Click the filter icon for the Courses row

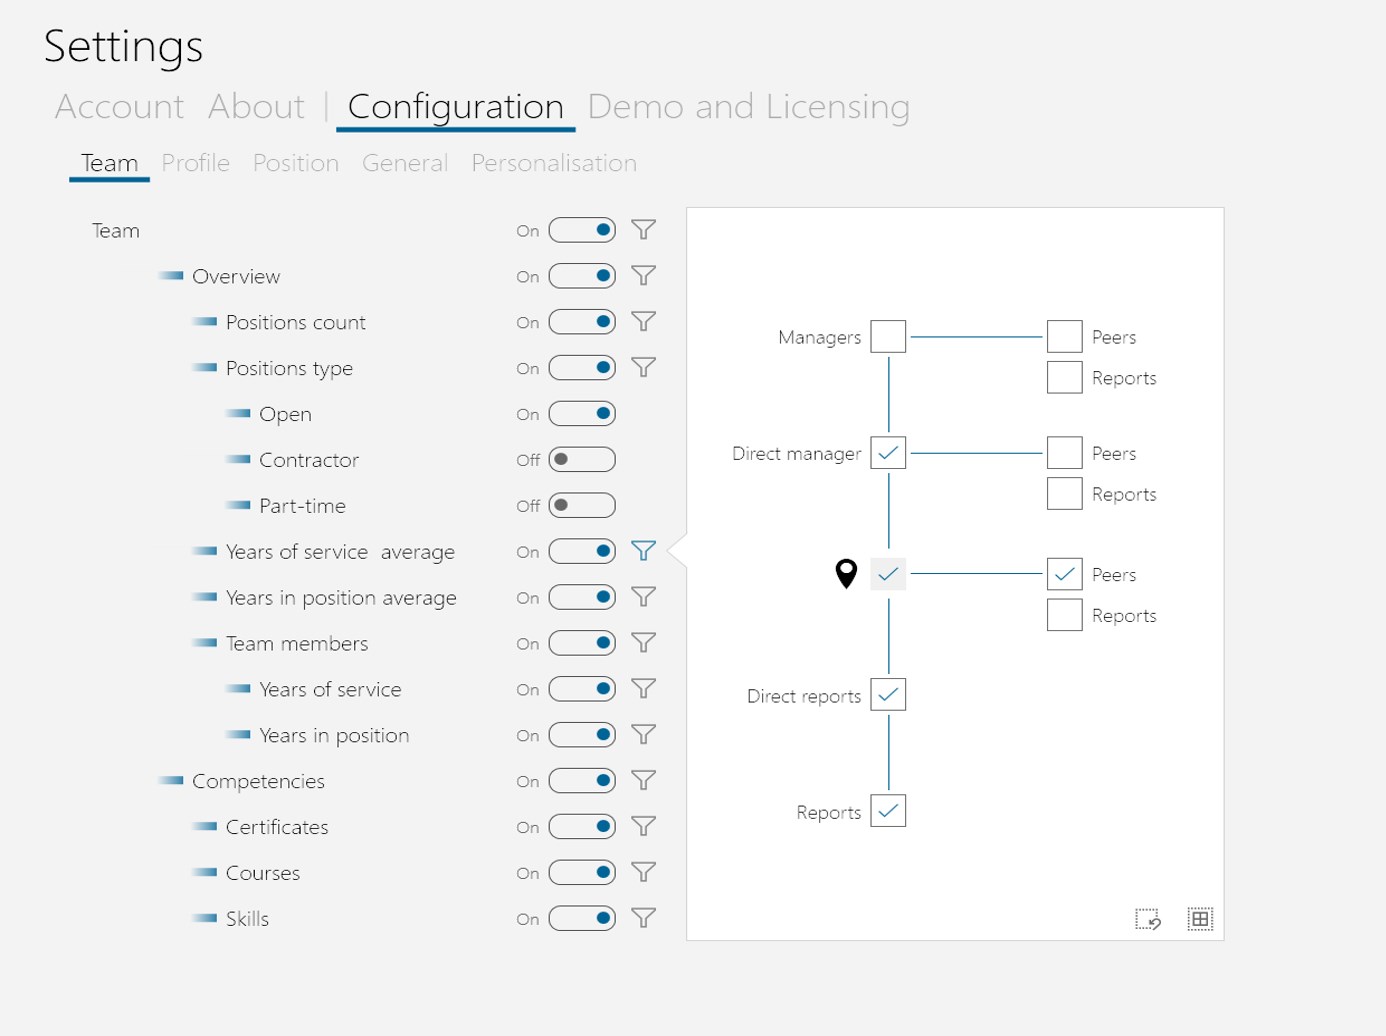[643, 872]
